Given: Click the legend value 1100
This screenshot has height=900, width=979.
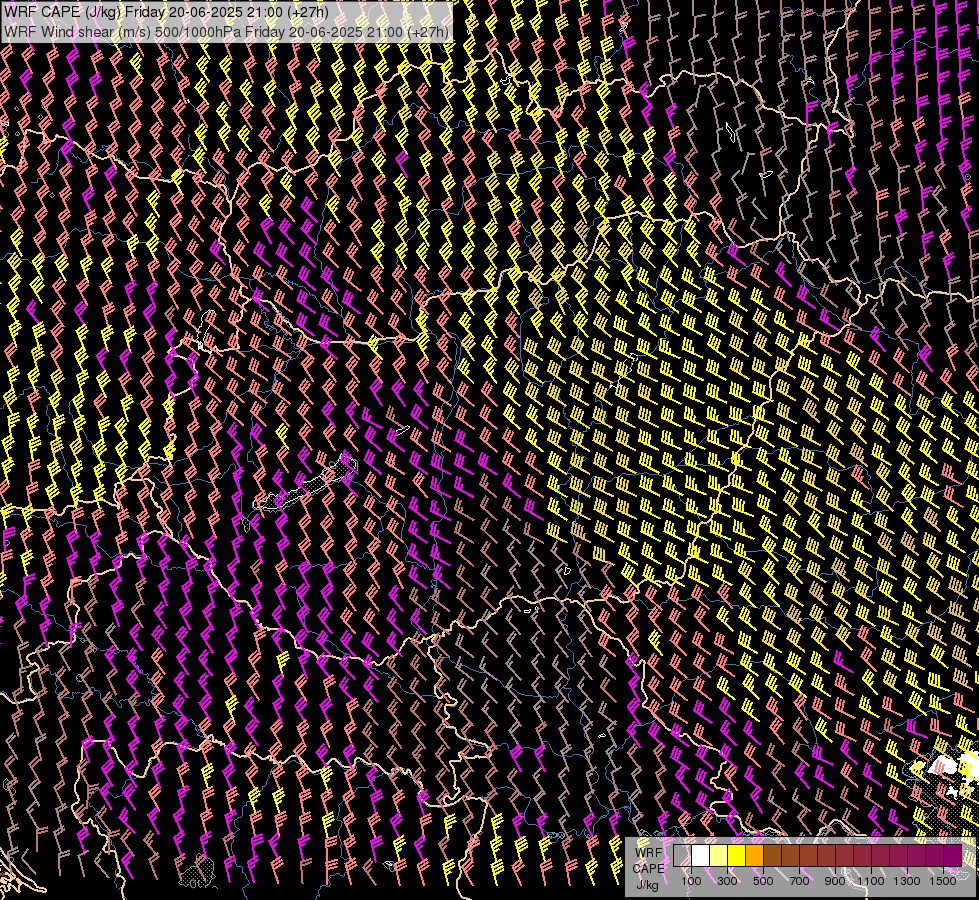Looking at the screenshot, I should pyautogui.click(x=871, y=881).
